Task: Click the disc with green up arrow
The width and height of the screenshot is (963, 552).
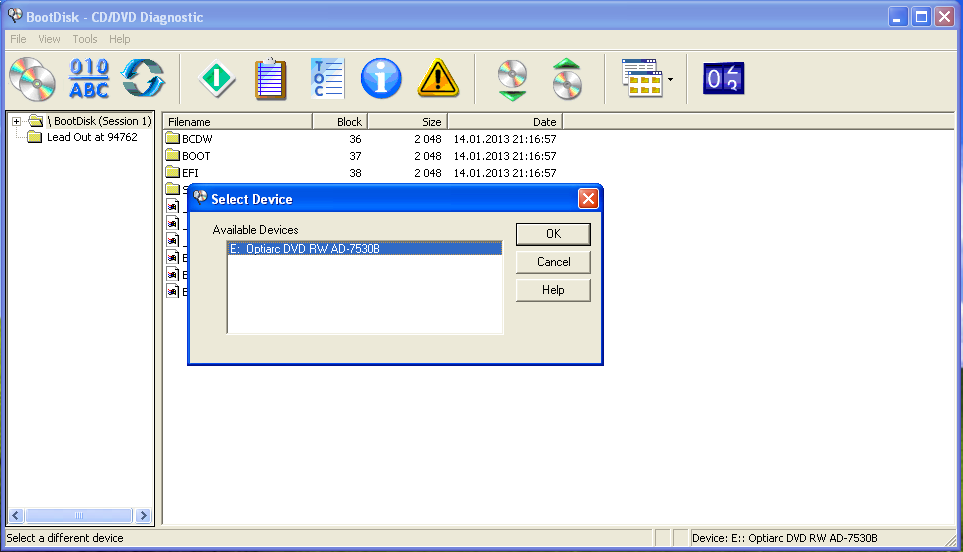Action: tap(567, 78)
